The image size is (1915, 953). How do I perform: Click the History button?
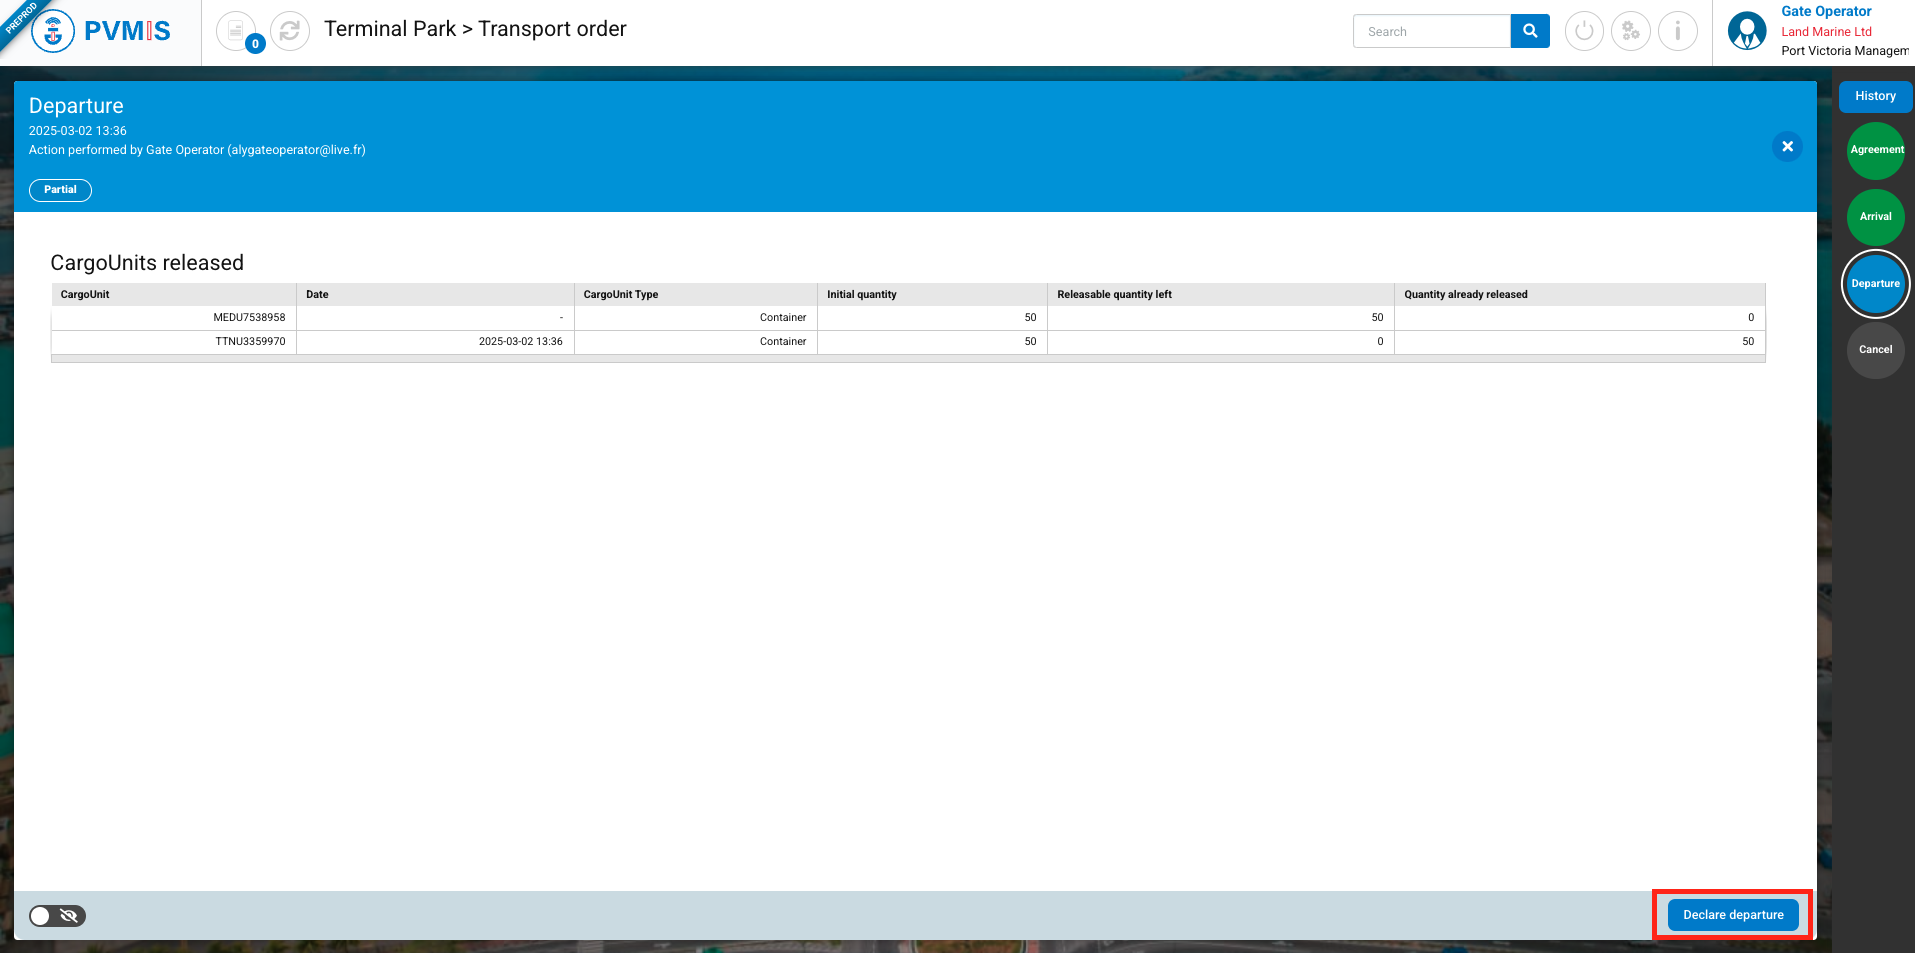[1875, 97]
